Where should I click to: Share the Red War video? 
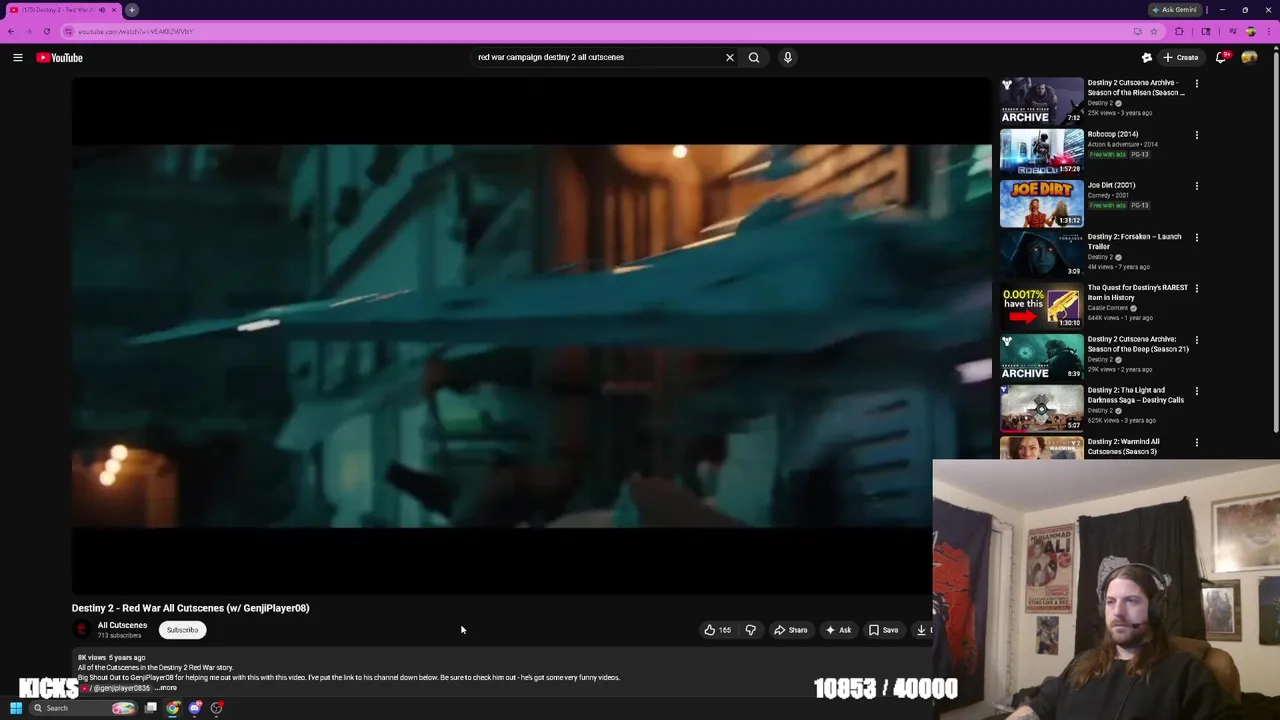790,630
